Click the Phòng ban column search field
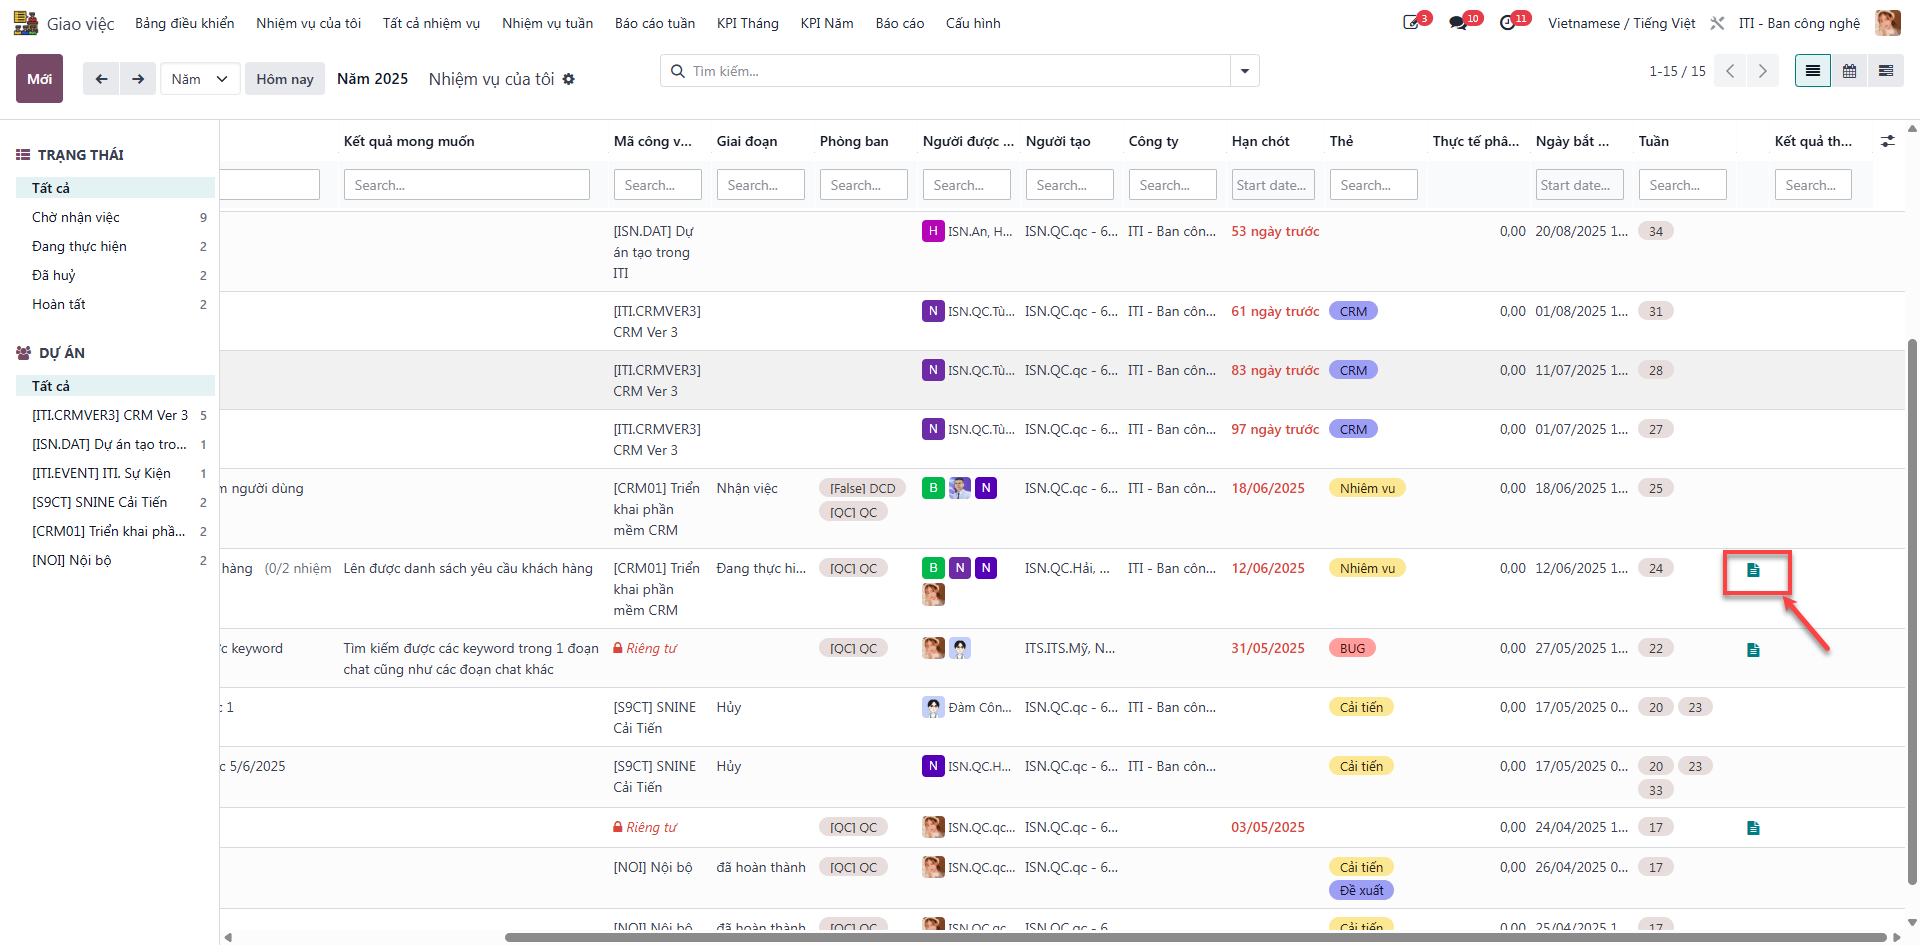This screenshot has height=945, width=1920. pyautogui.click(x=864, y=185)
